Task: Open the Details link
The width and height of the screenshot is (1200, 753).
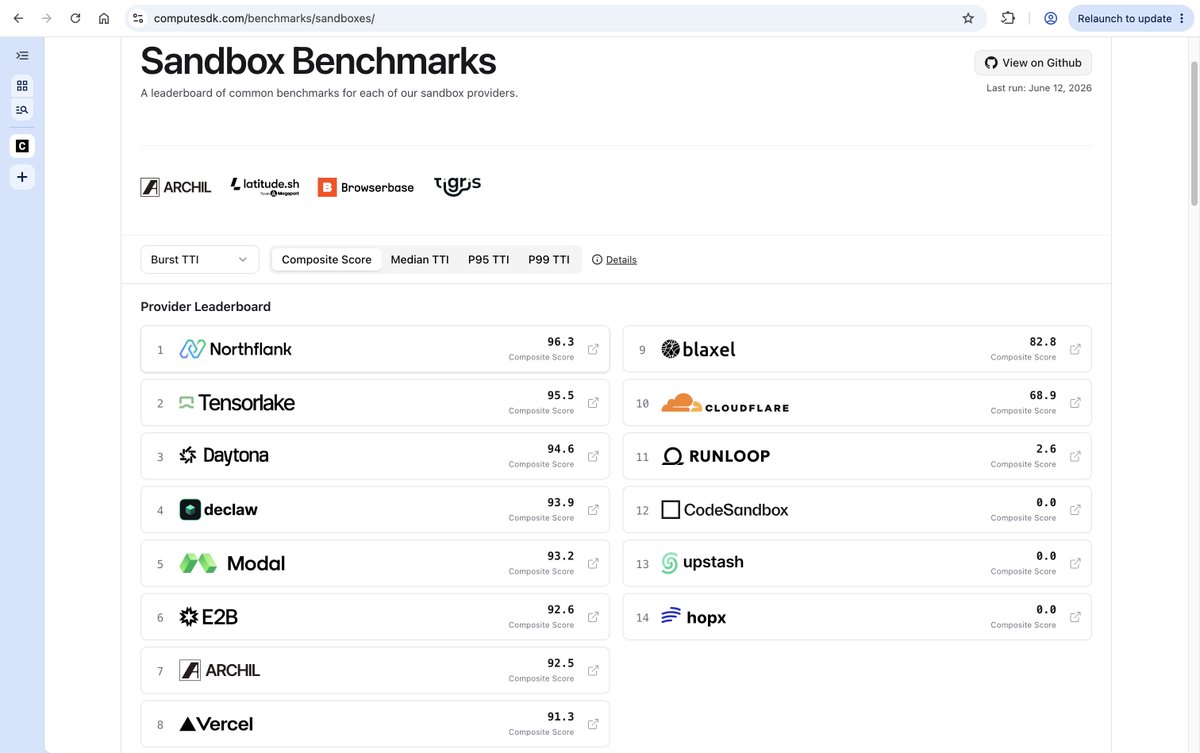Action: (621, 260)
